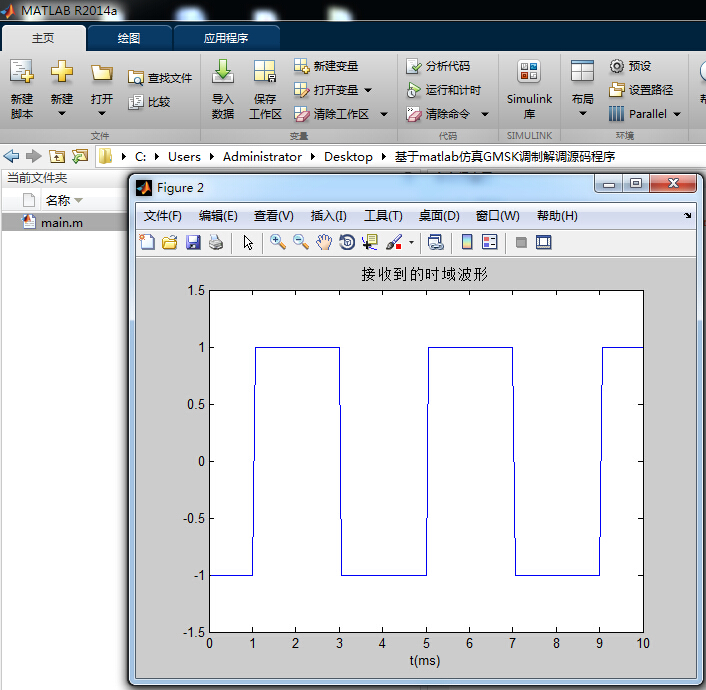This screenshot has width=706, height=690.
Task: Open View (查看) menu in Figure 2
Action: [x=273, y=216]
